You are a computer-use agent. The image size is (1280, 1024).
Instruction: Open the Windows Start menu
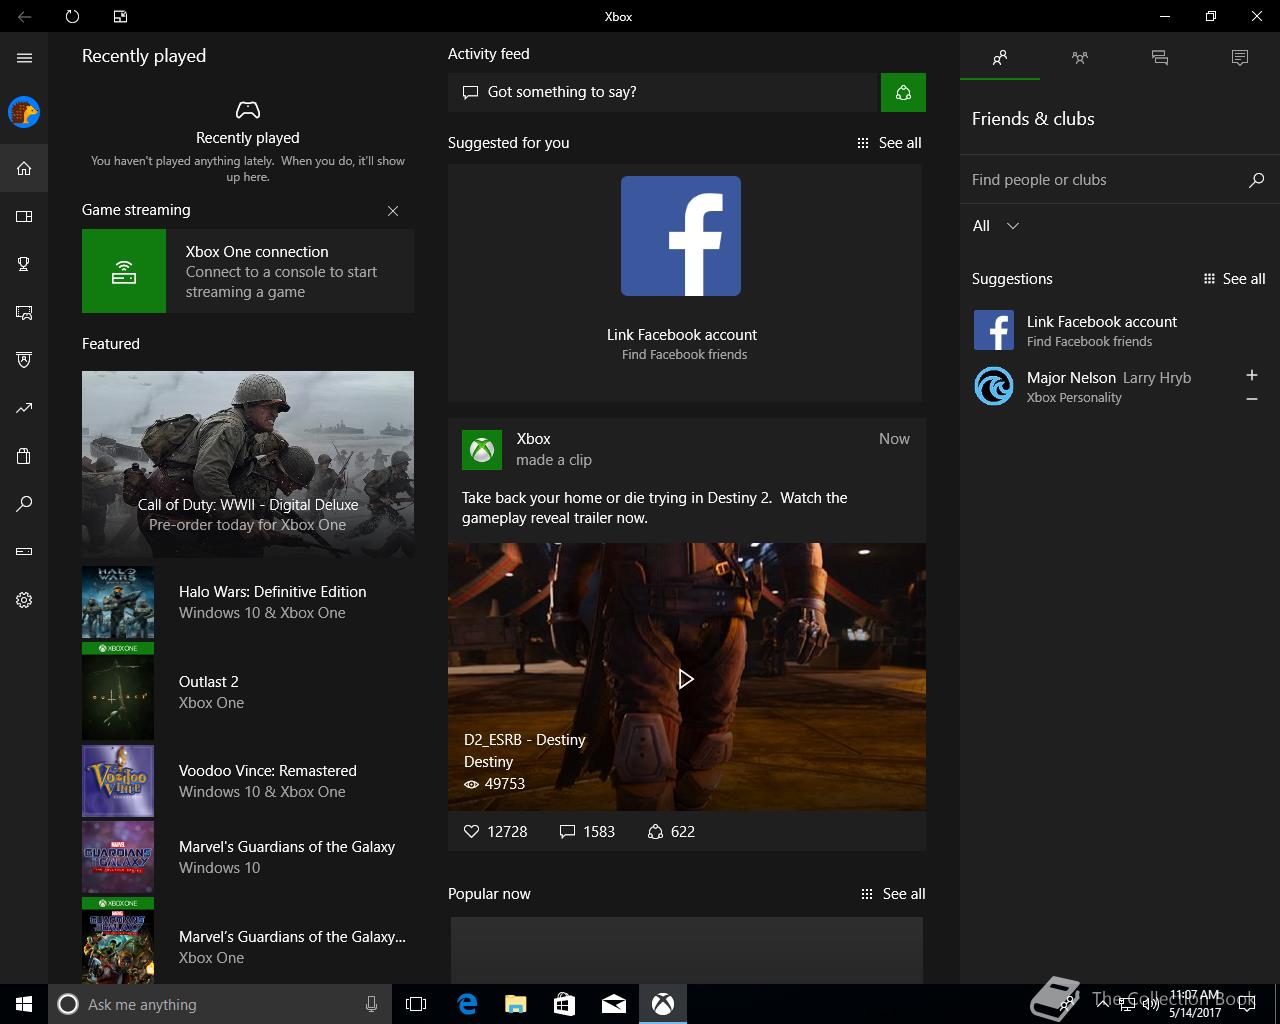click(24, 1004)
